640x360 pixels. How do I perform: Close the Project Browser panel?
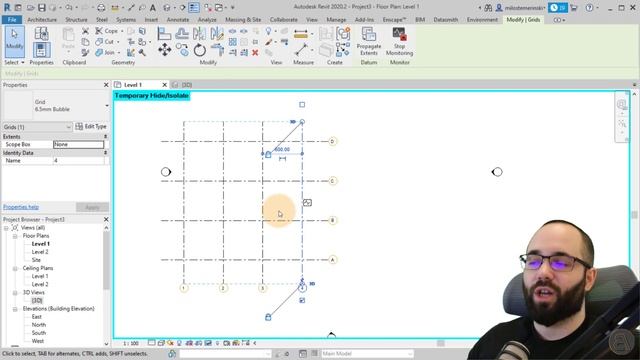point(106,219)
